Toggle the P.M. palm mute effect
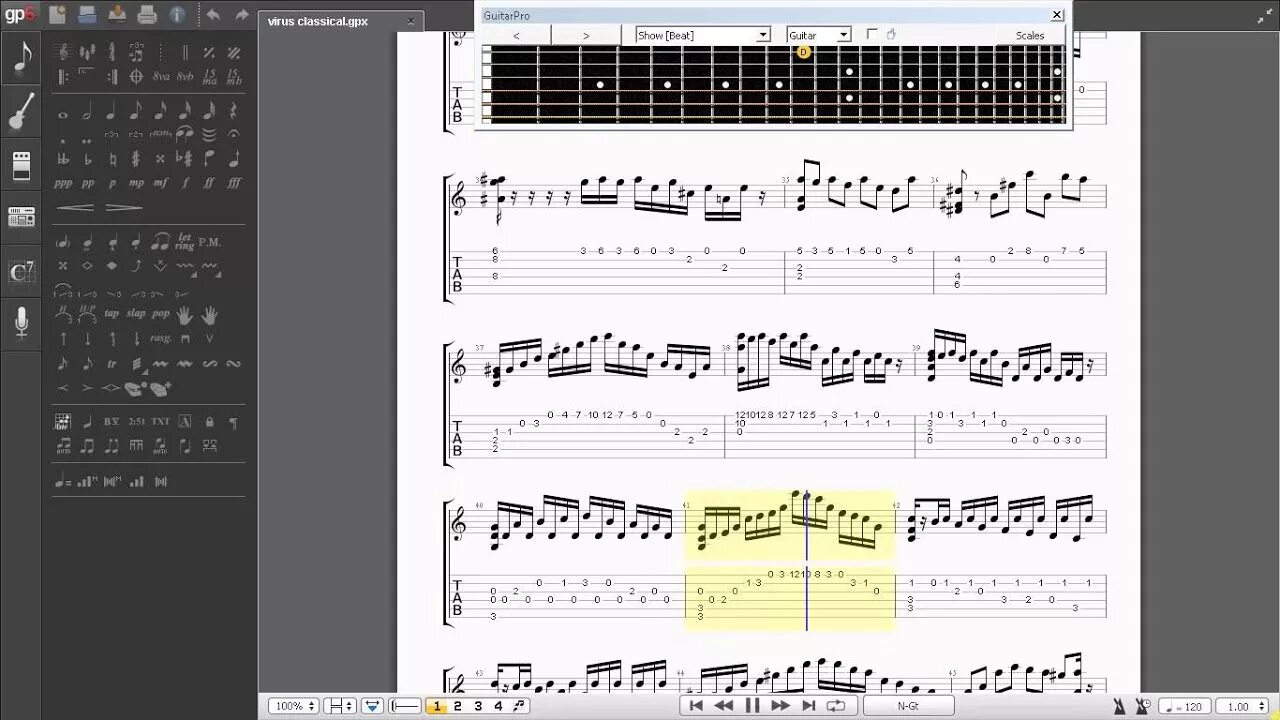Viewport: 1280px width, 720px height. point(210,243)
